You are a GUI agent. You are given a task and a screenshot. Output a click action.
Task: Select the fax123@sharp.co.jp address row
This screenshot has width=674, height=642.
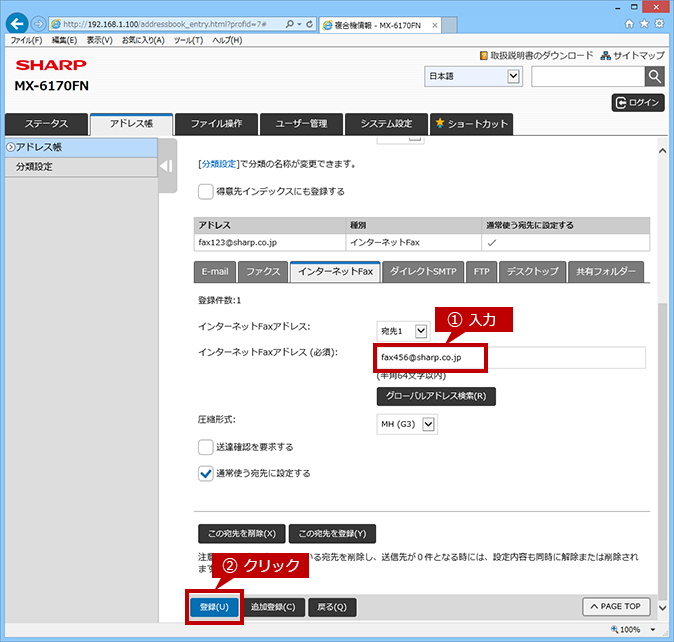422,242
